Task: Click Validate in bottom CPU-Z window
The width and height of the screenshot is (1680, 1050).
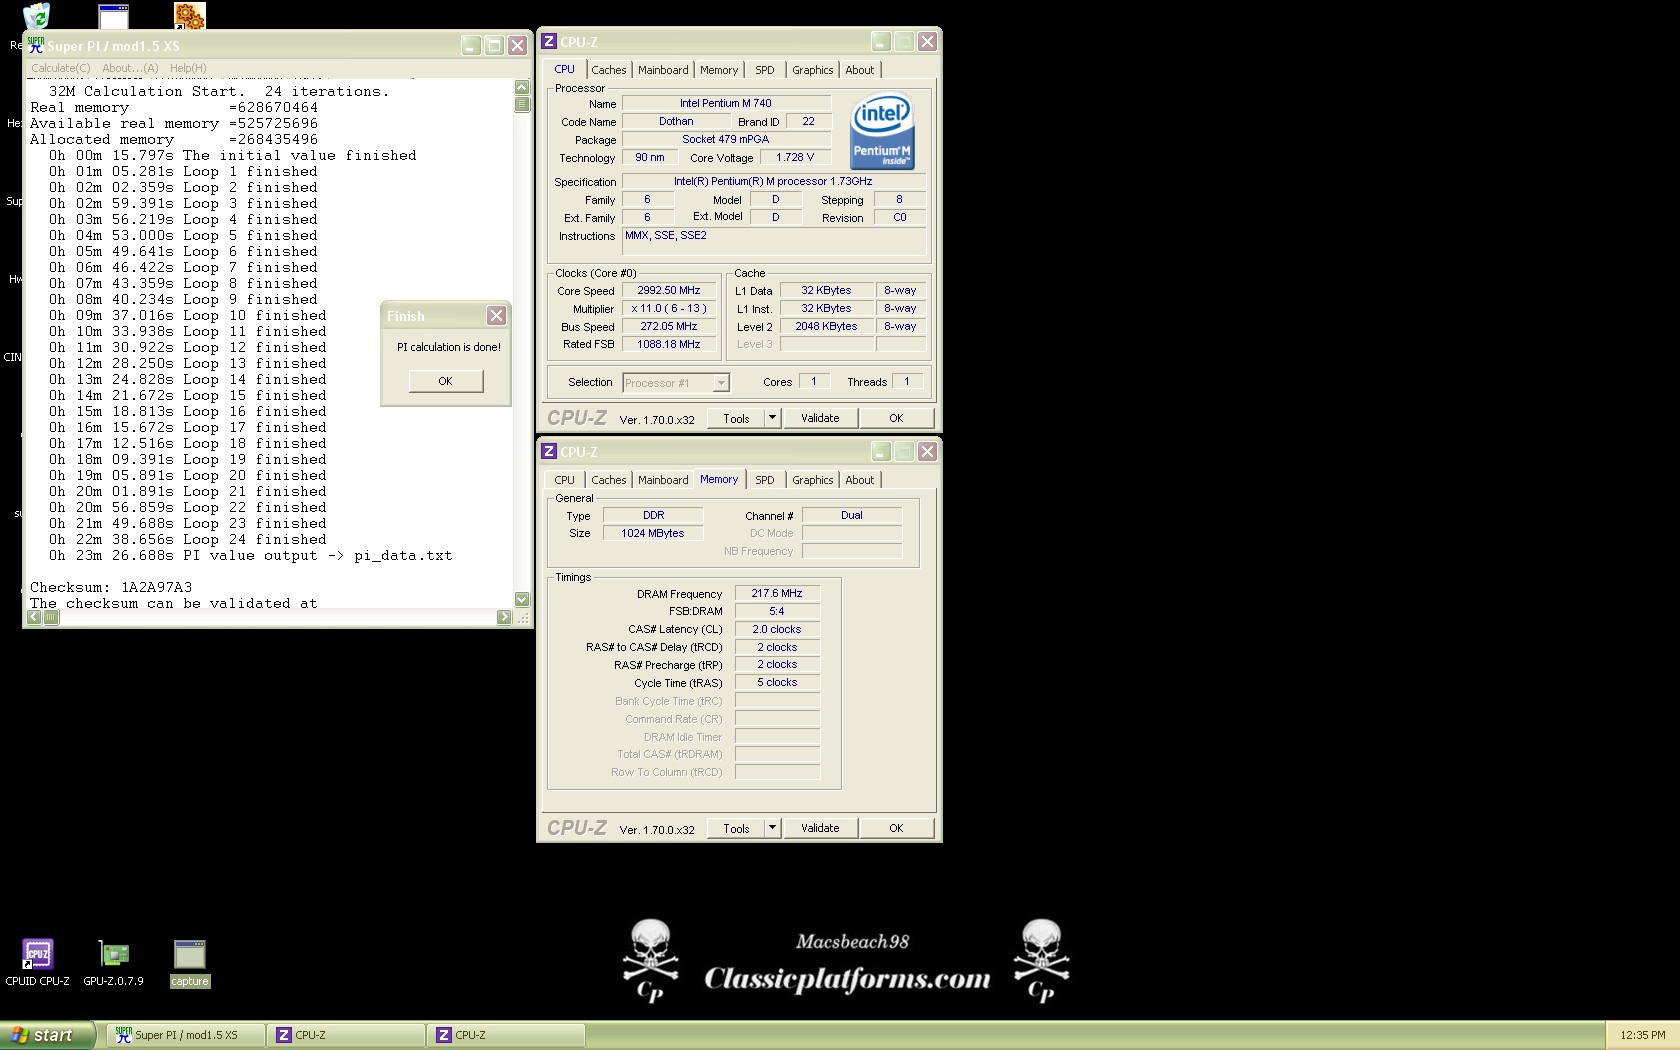Action: (x=820, y=828)
